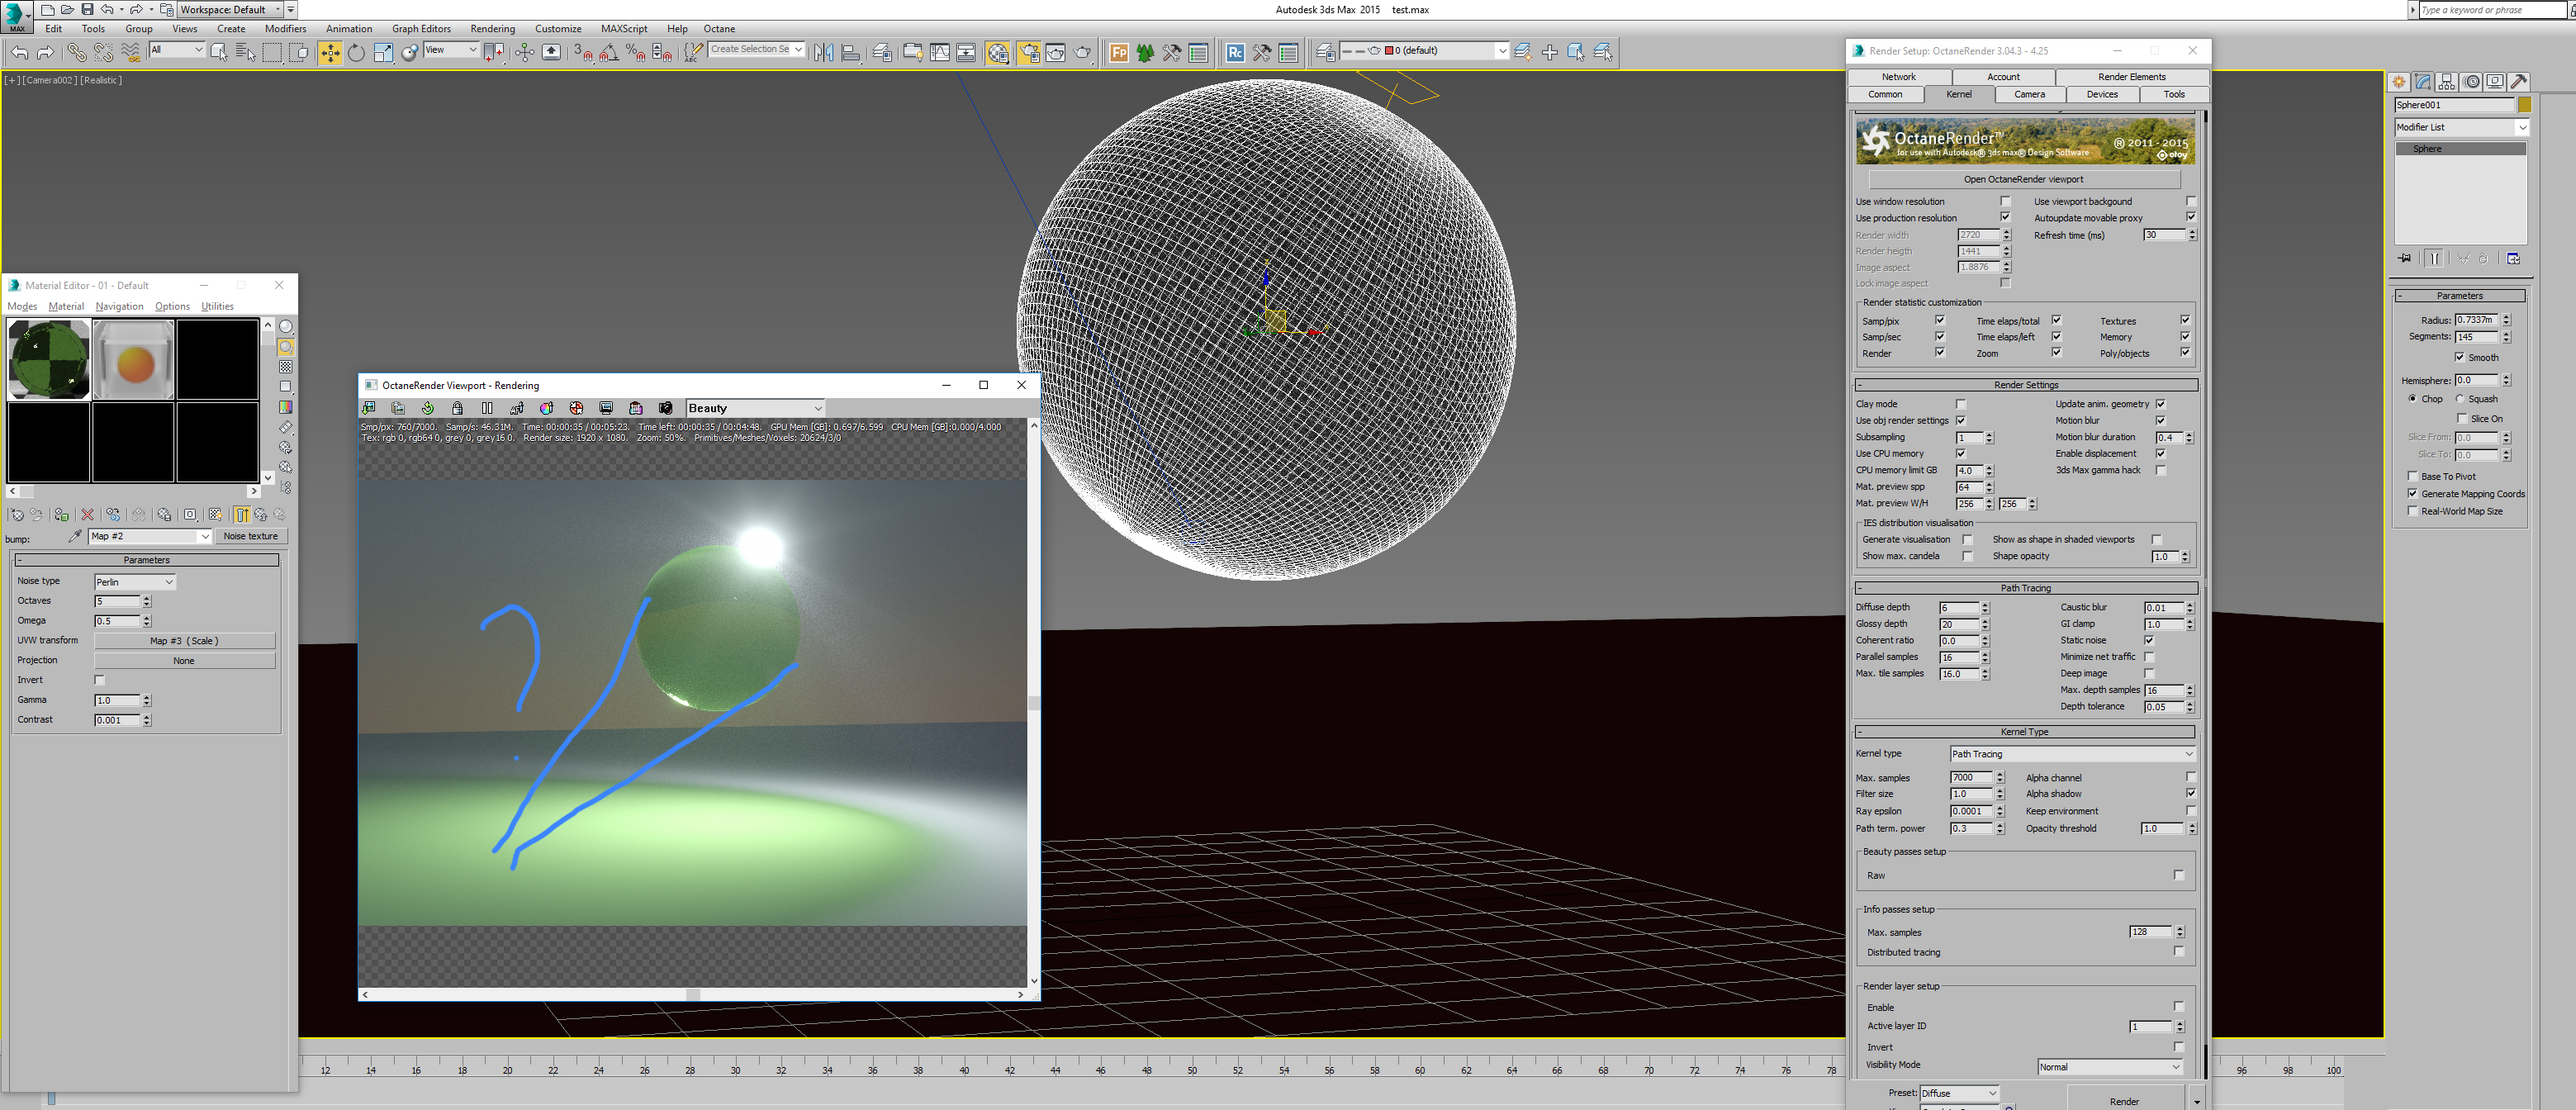Enable Clay mode checkbox
This screenshot has height=1110, width=2576.
(x=1961, y=404)
